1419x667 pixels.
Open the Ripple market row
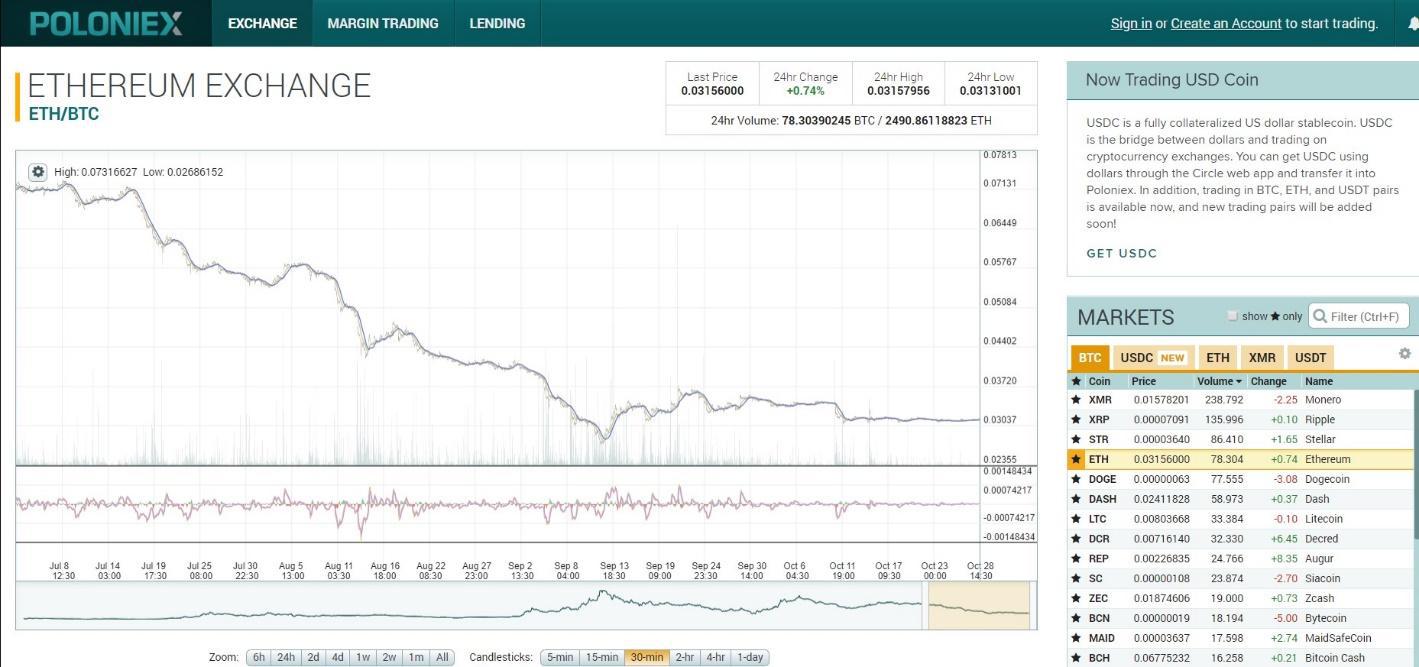pos(1240,420)
